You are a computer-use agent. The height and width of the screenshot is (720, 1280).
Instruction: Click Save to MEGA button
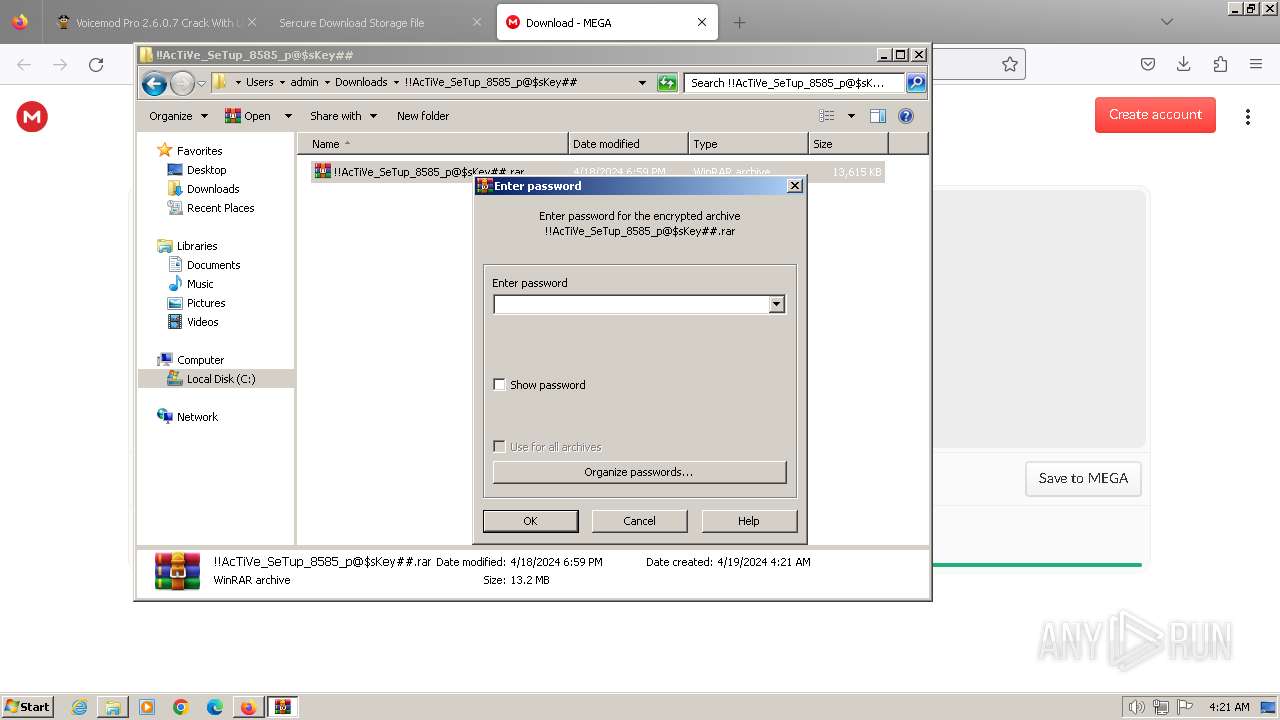point(1083,478)
